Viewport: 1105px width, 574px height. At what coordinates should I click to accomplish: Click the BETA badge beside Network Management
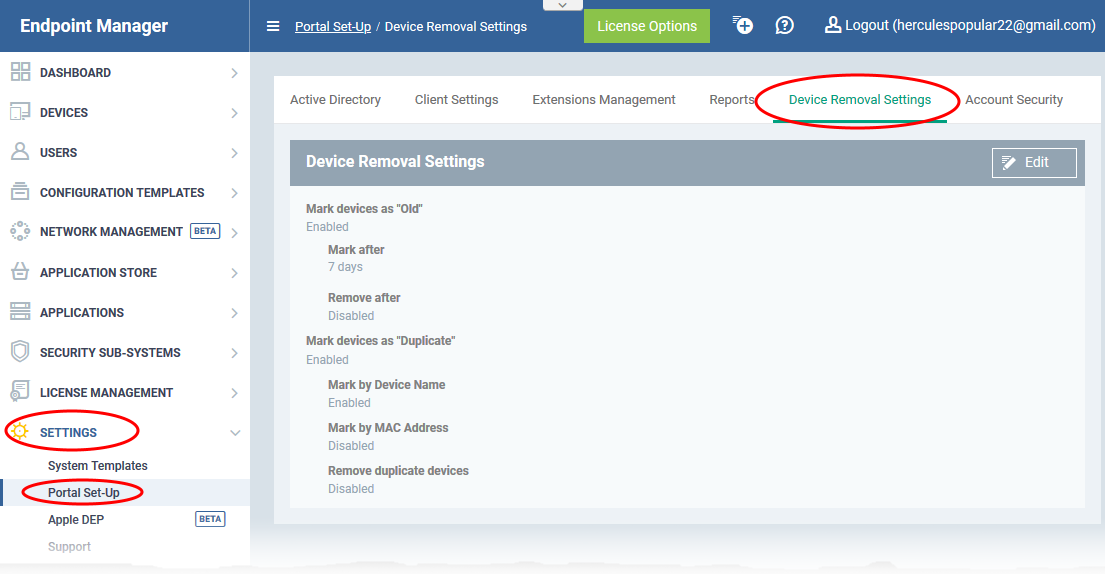click(x=205, y=231)
